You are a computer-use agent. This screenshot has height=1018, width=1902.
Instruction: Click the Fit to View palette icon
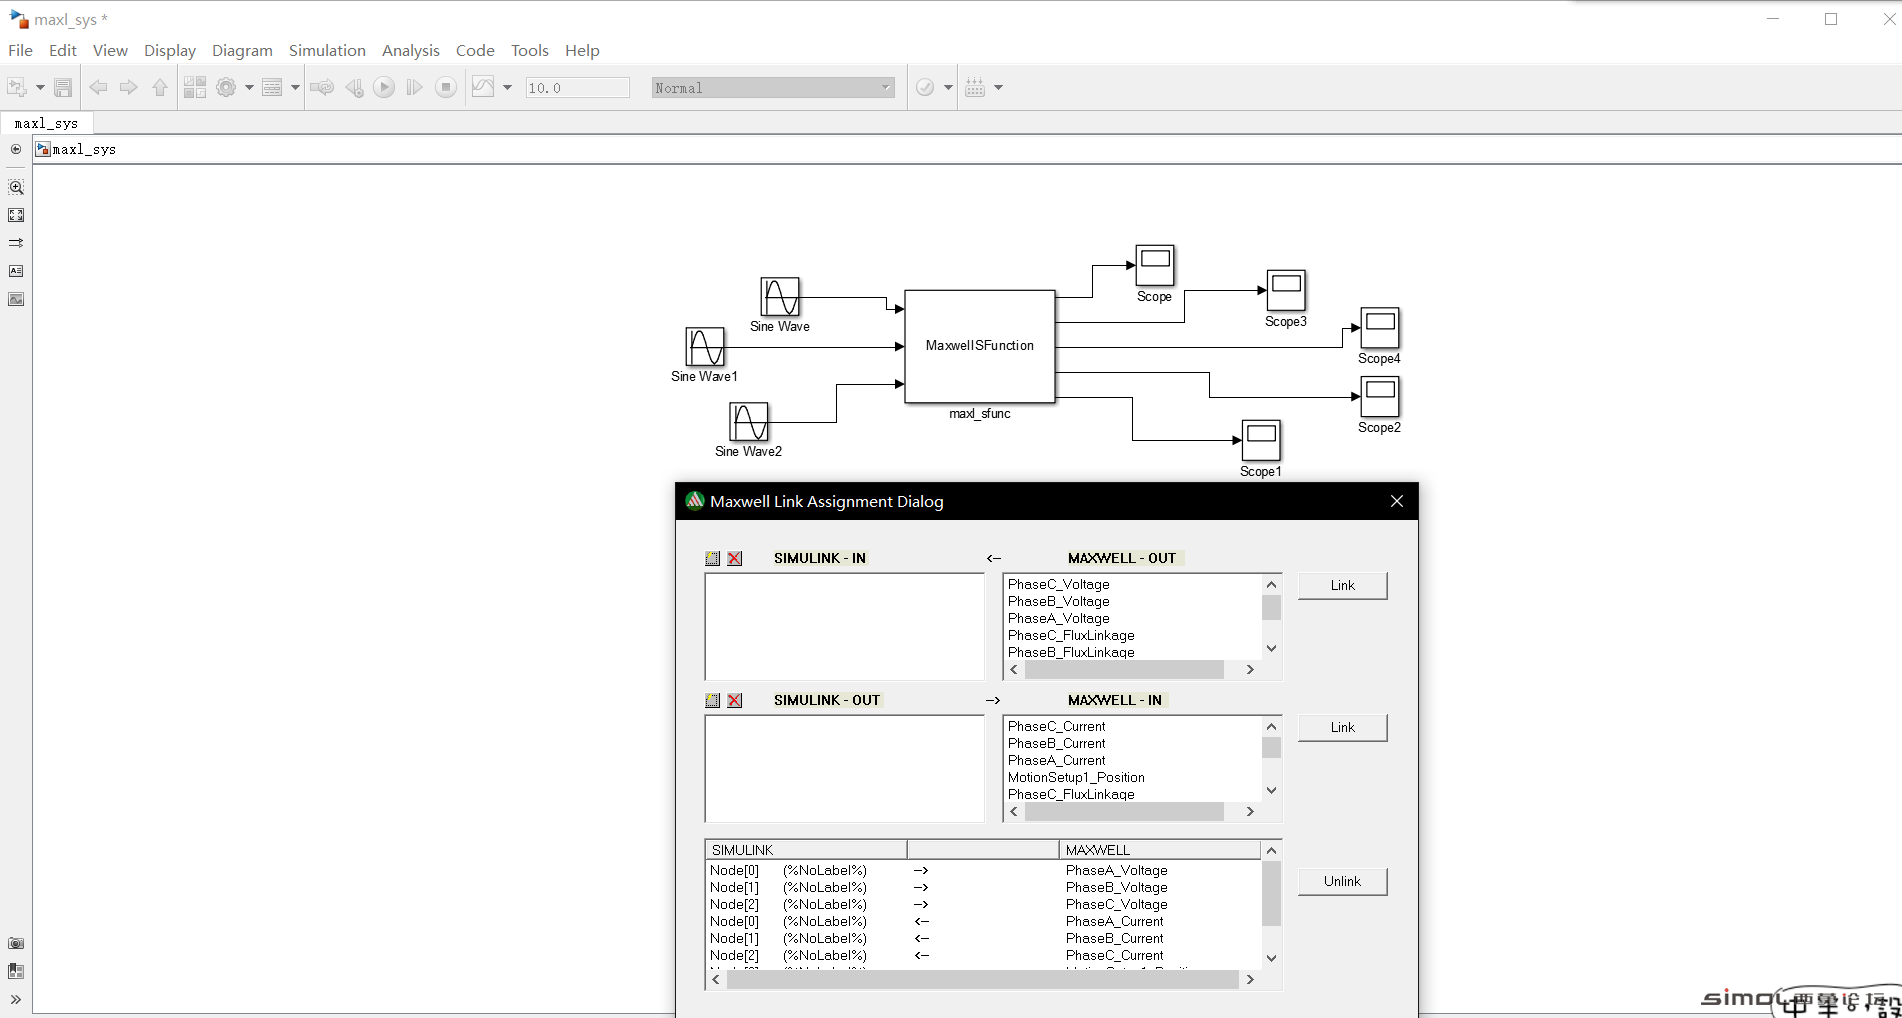(x=16, y=215)
